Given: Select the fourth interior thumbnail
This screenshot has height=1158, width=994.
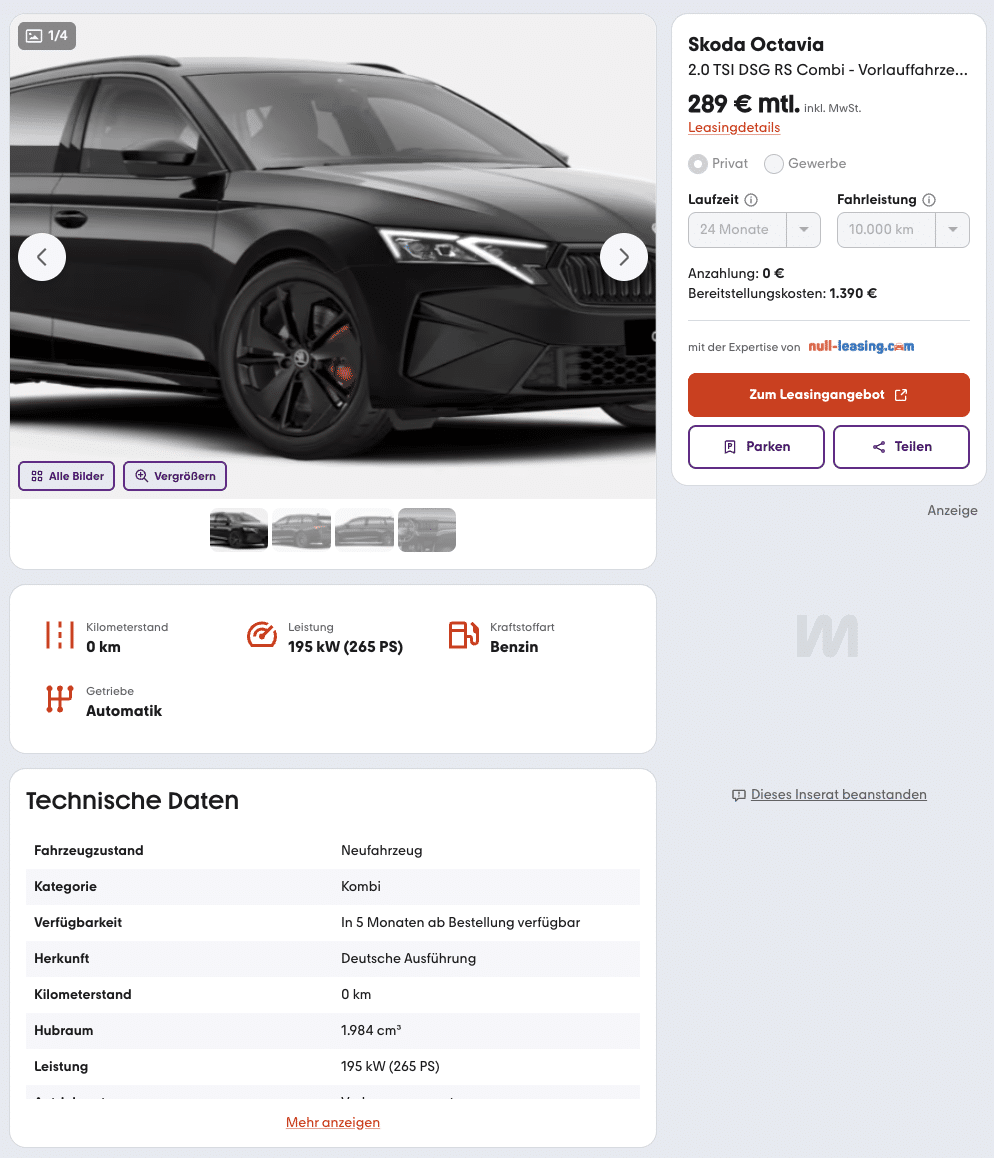Looking at the screenshot, I should (427, 530).
